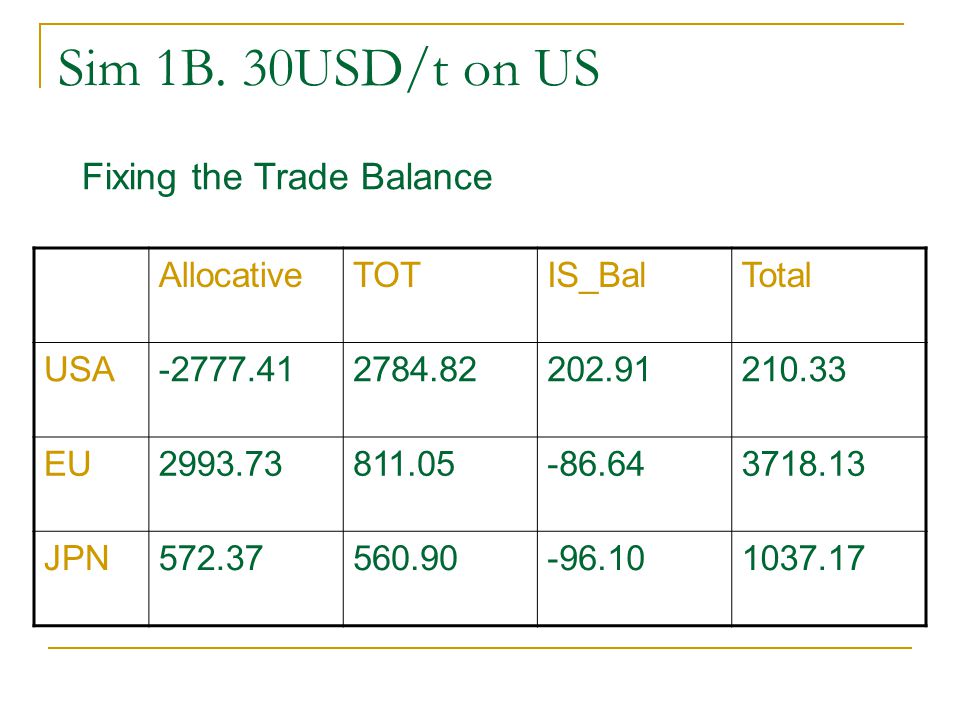This screenshot has width=960, height=720.
Task: Click the 'Total' column header
Action: (776, 274)
